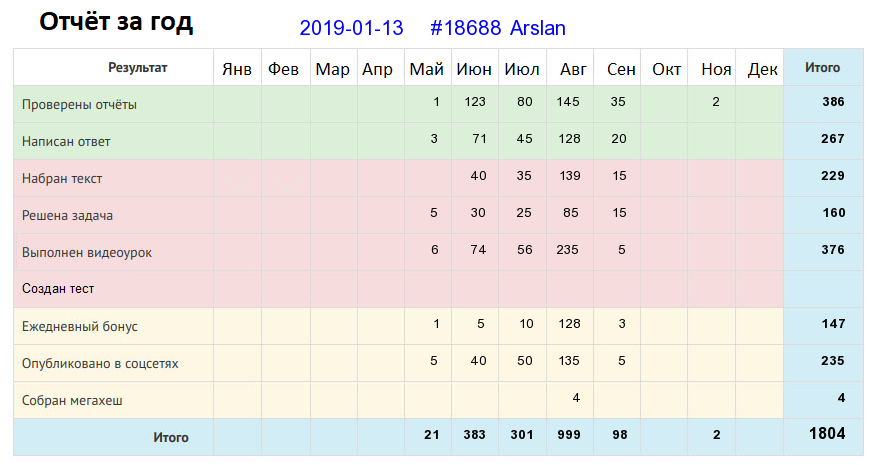Open the 2019-01-13 date link
This screenshot has height=465, width=871.
351,28
